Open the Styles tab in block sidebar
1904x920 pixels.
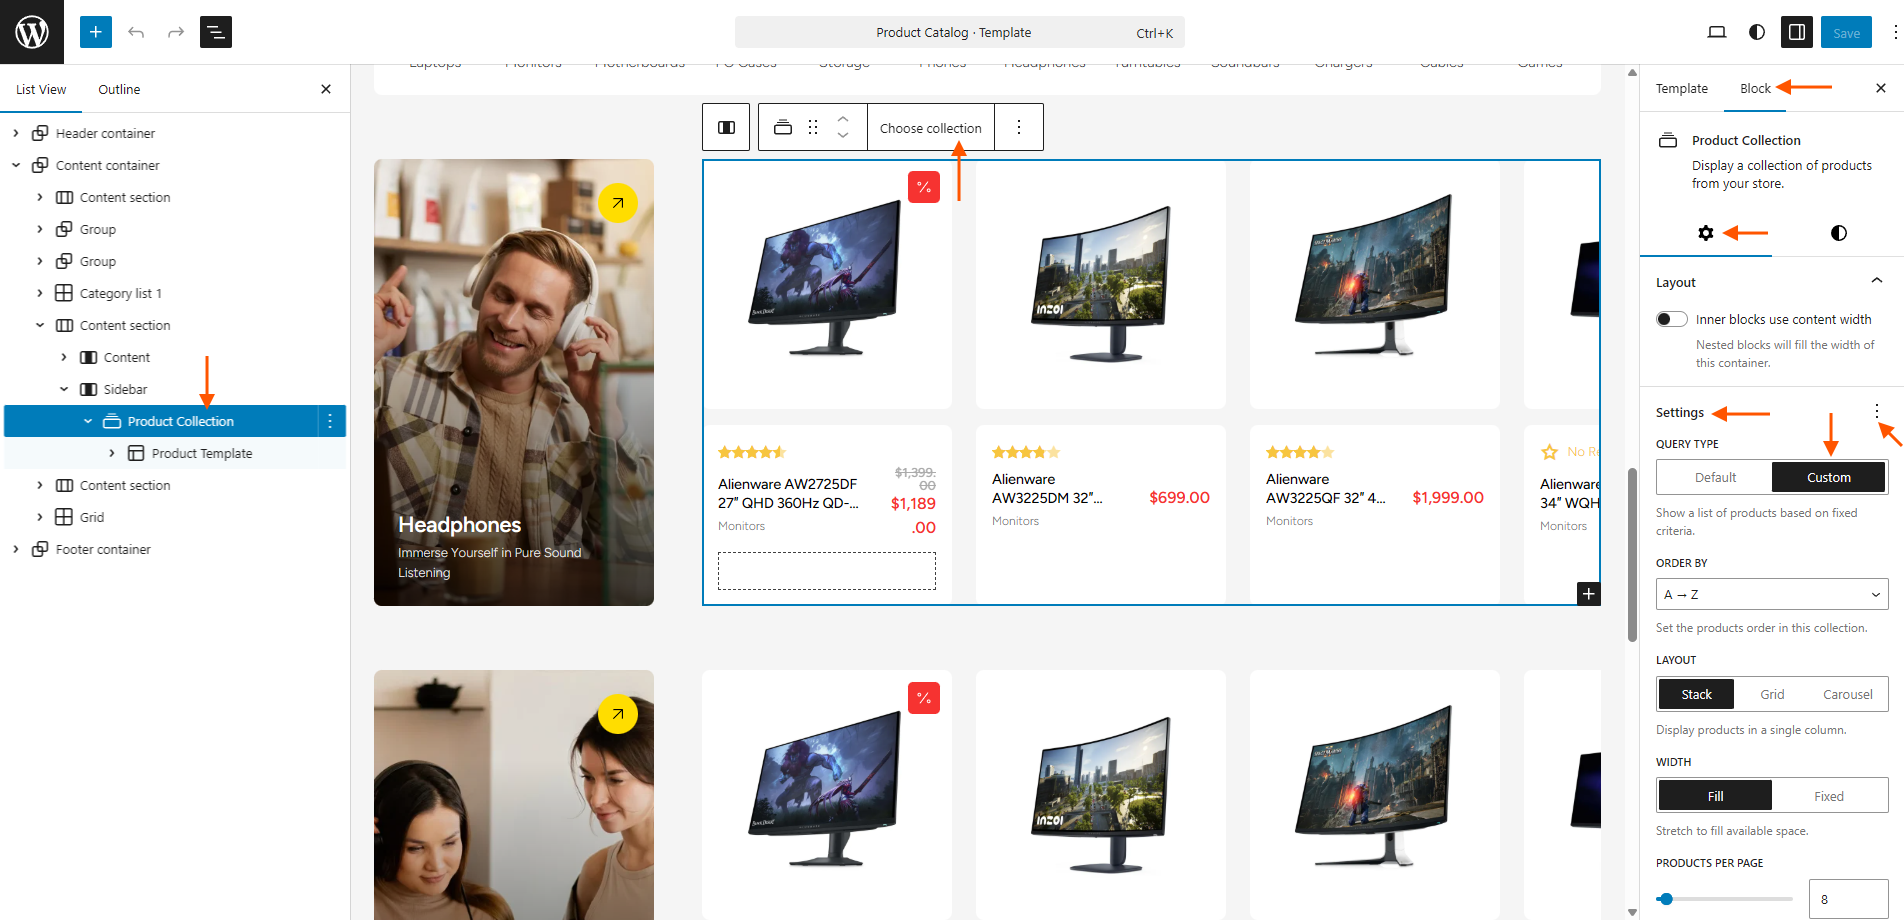click(1838, 233)
